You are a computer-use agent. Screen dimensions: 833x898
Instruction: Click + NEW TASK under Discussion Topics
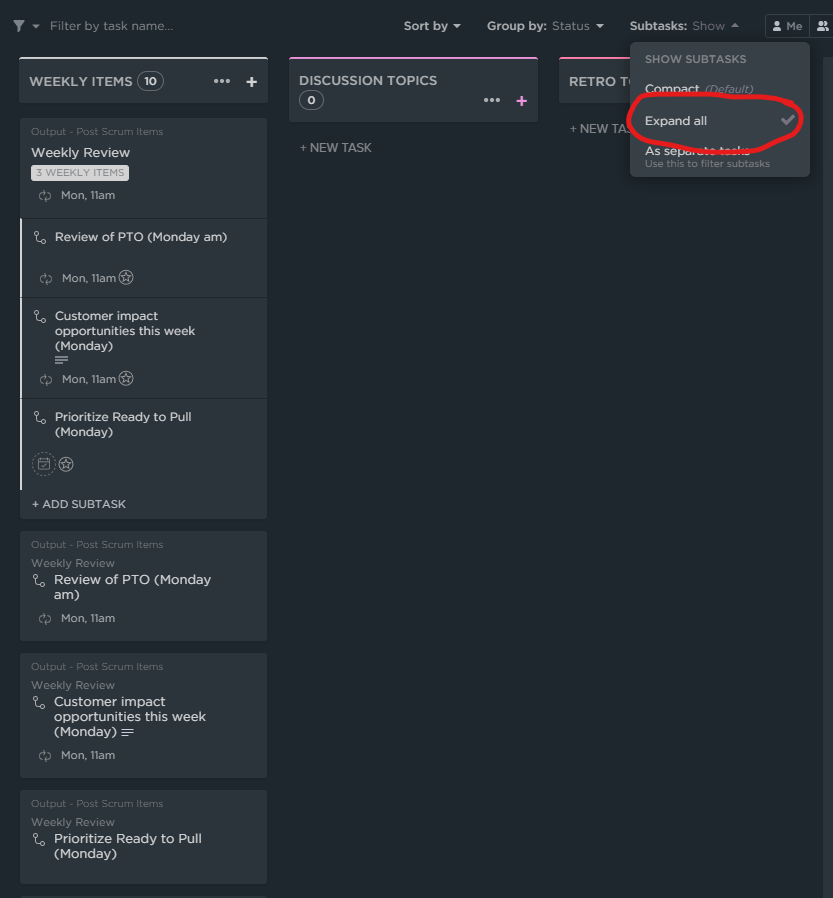tap(336, 148)
